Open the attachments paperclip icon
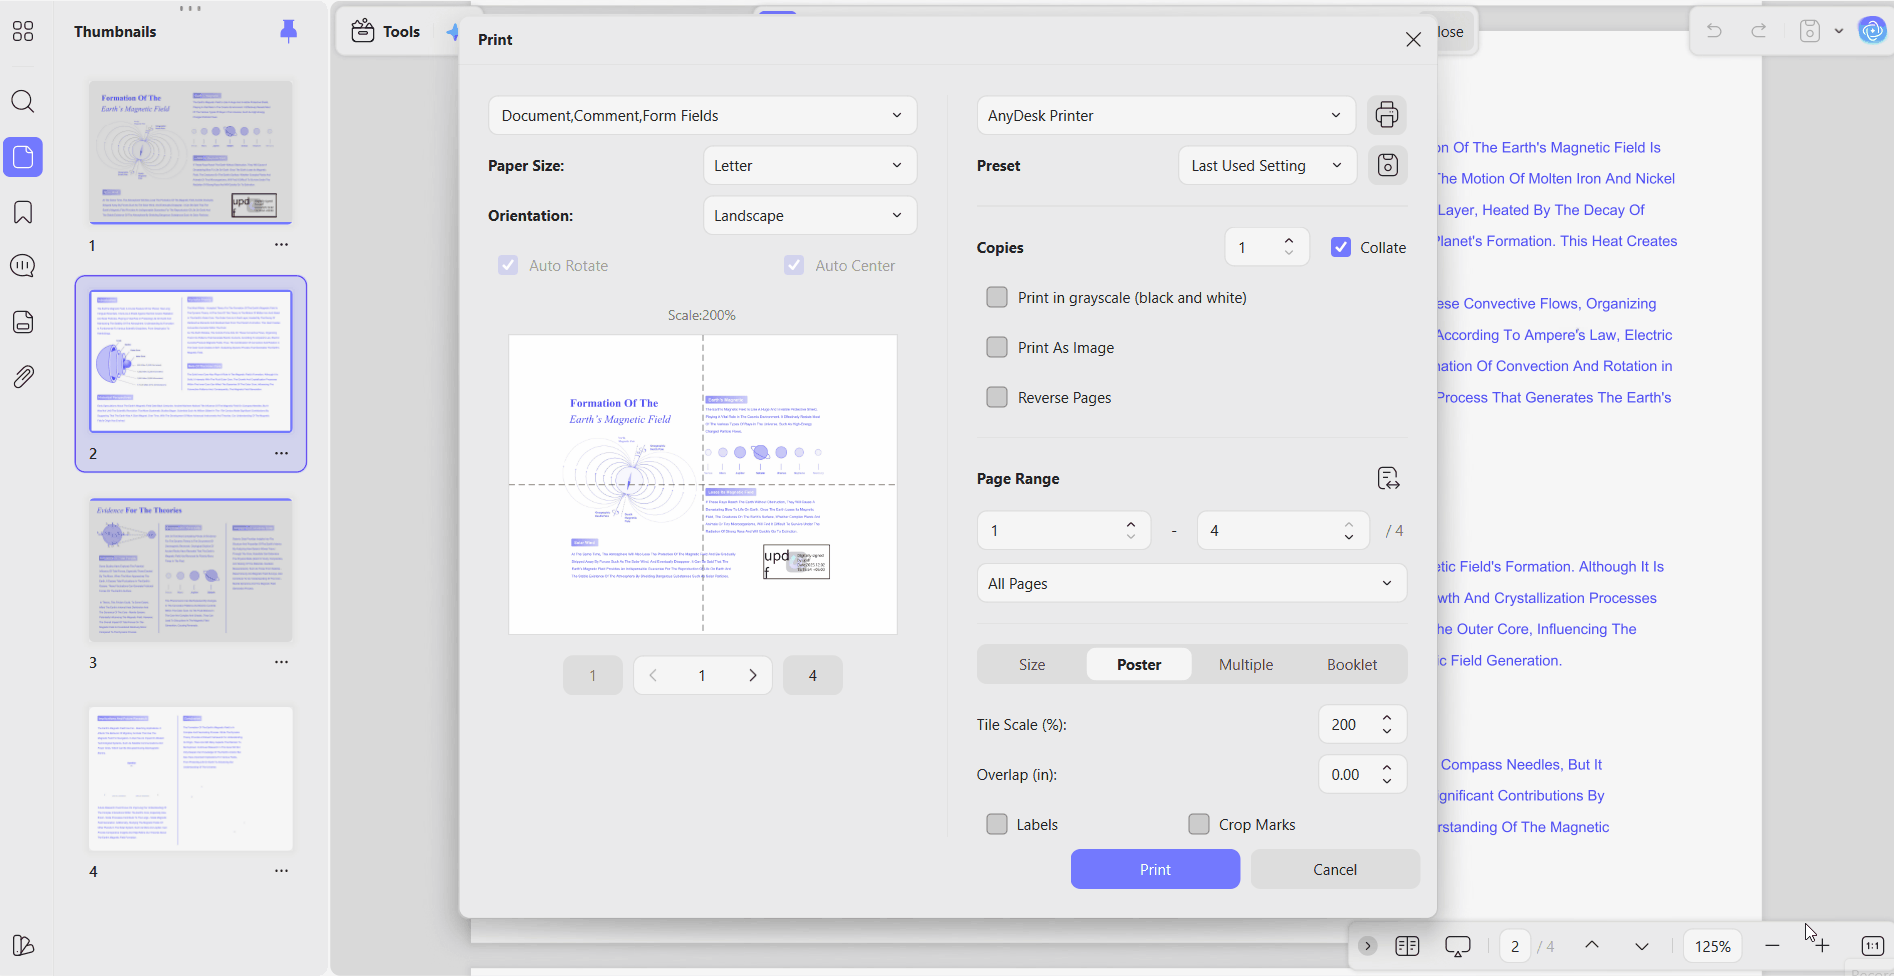The width and height of the screenshot is (1894, 976). [23, 377]
